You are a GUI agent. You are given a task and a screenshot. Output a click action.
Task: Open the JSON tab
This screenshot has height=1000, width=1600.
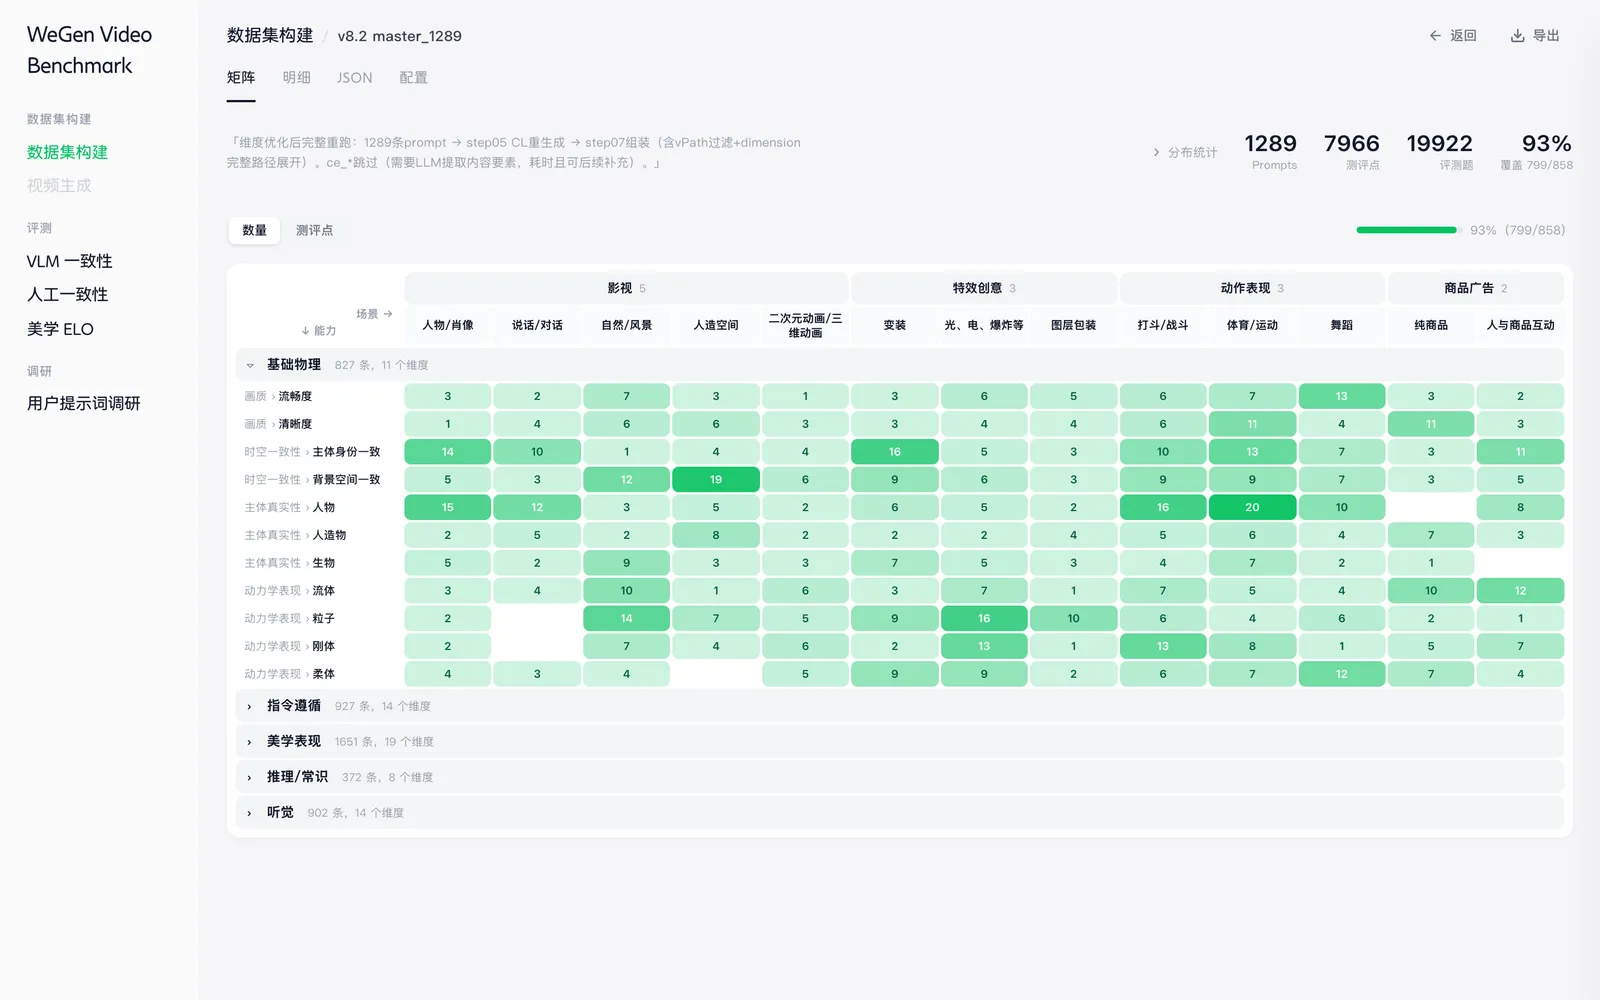(354, 78)
